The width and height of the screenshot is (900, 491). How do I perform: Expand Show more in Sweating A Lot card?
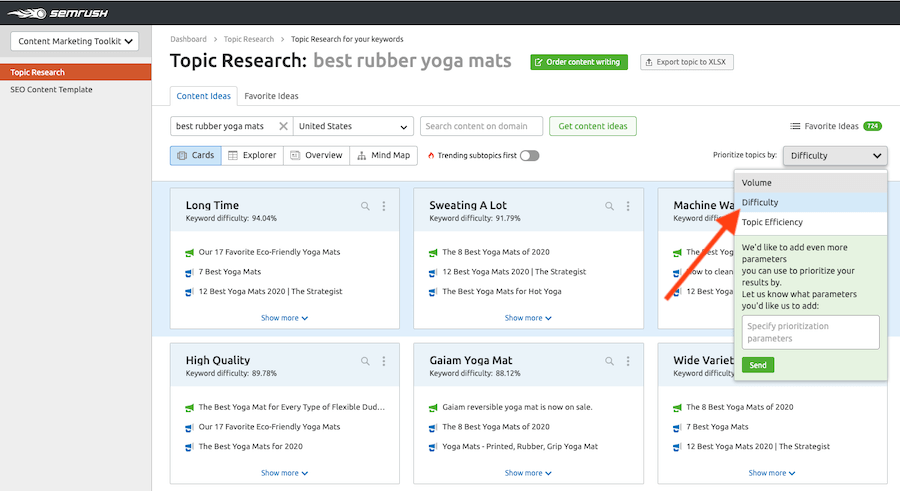point(528,318)
